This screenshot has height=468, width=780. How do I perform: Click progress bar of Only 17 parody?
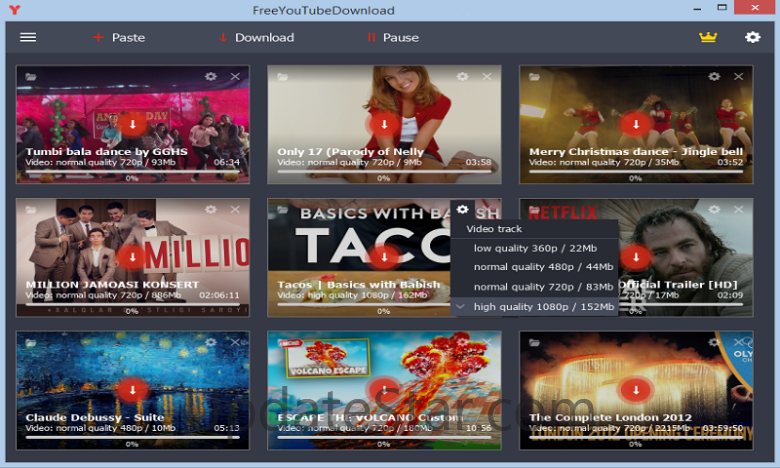[384, 171]
